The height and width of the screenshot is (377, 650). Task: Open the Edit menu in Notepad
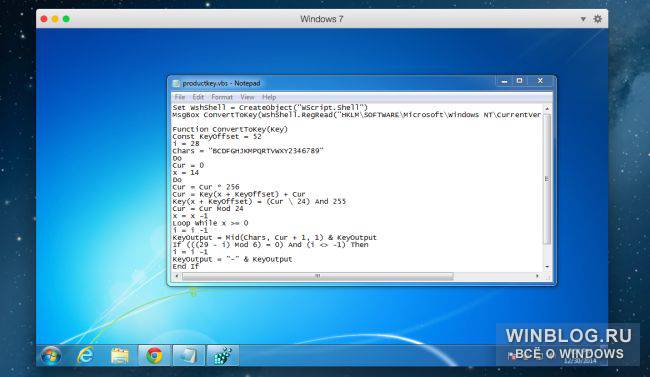[198, 97]
